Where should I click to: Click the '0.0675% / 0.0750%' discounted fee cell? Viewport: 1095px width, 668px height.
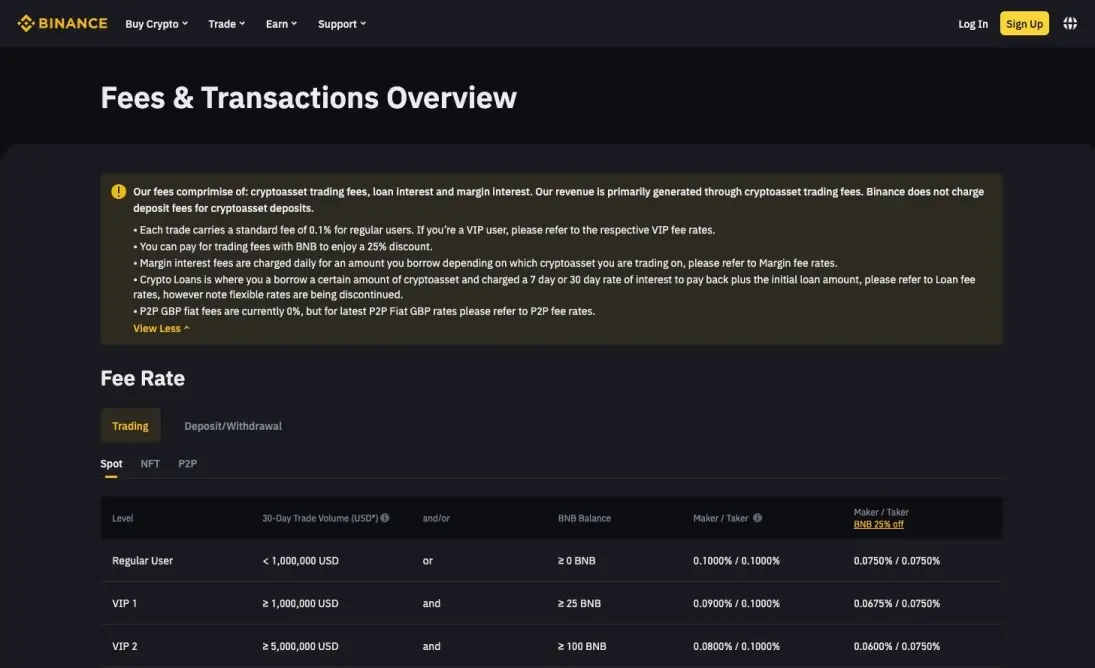pos(897,603)
